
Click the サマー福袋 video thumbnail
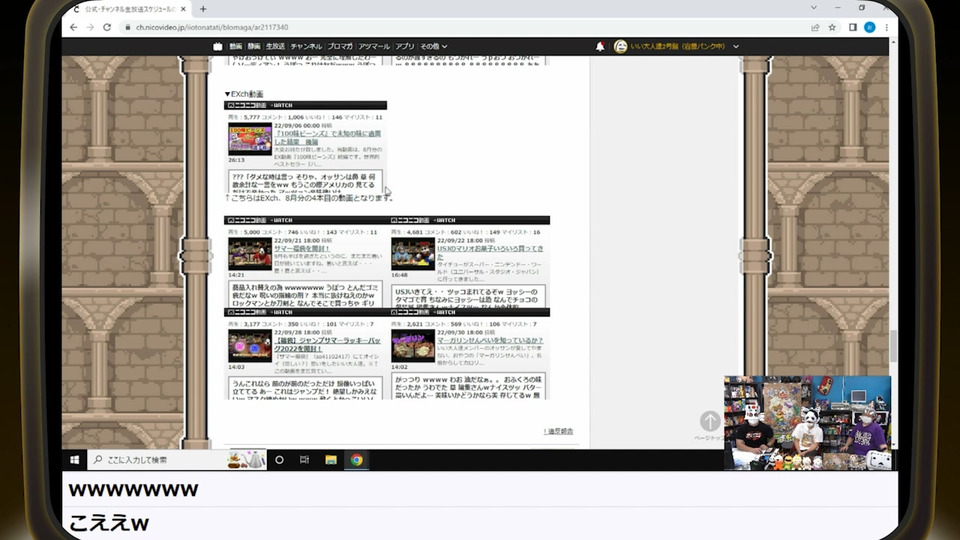[250, 254]
